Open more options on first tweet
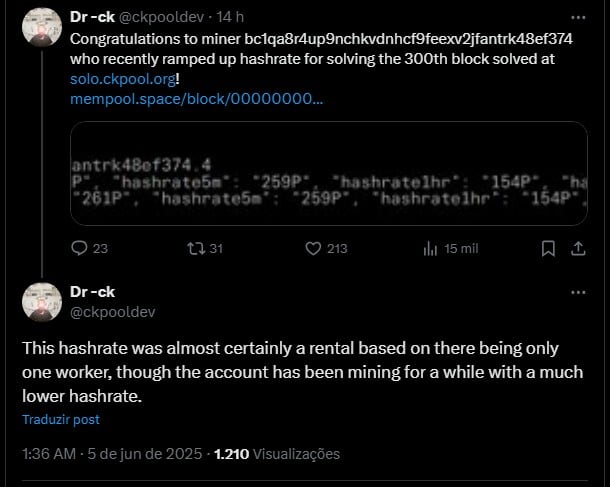The image size is (610, 487). (x=578, y=18)
